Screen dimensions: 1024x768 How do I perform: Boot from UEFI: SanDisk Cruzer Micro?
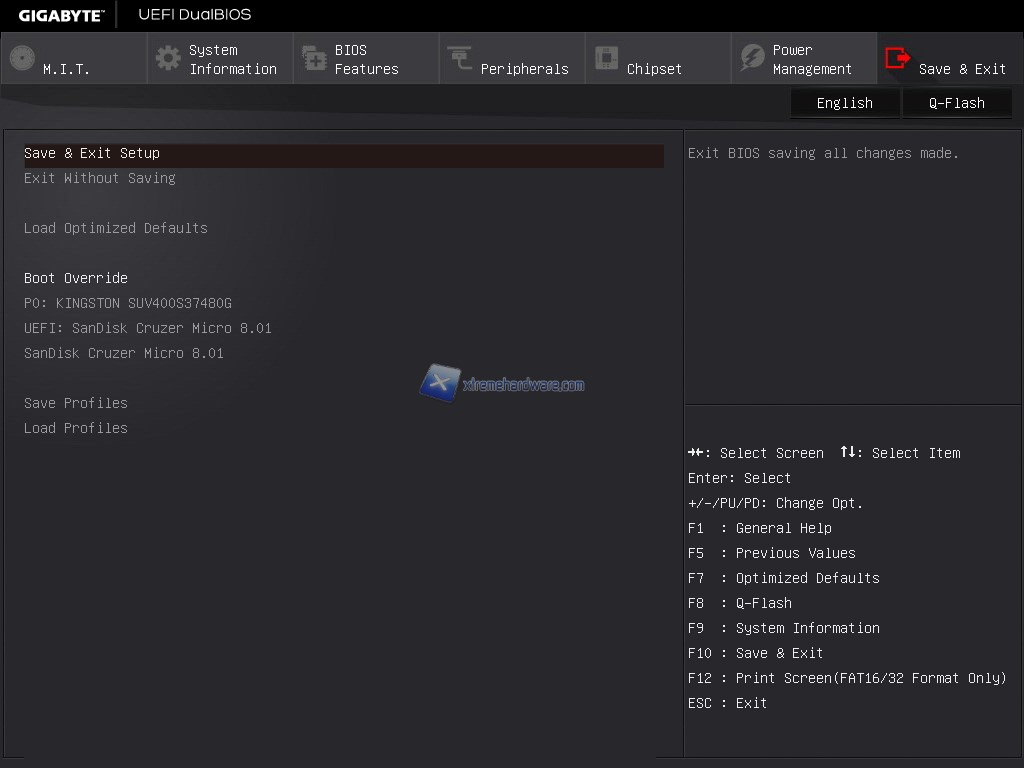[x=148, y=328]
